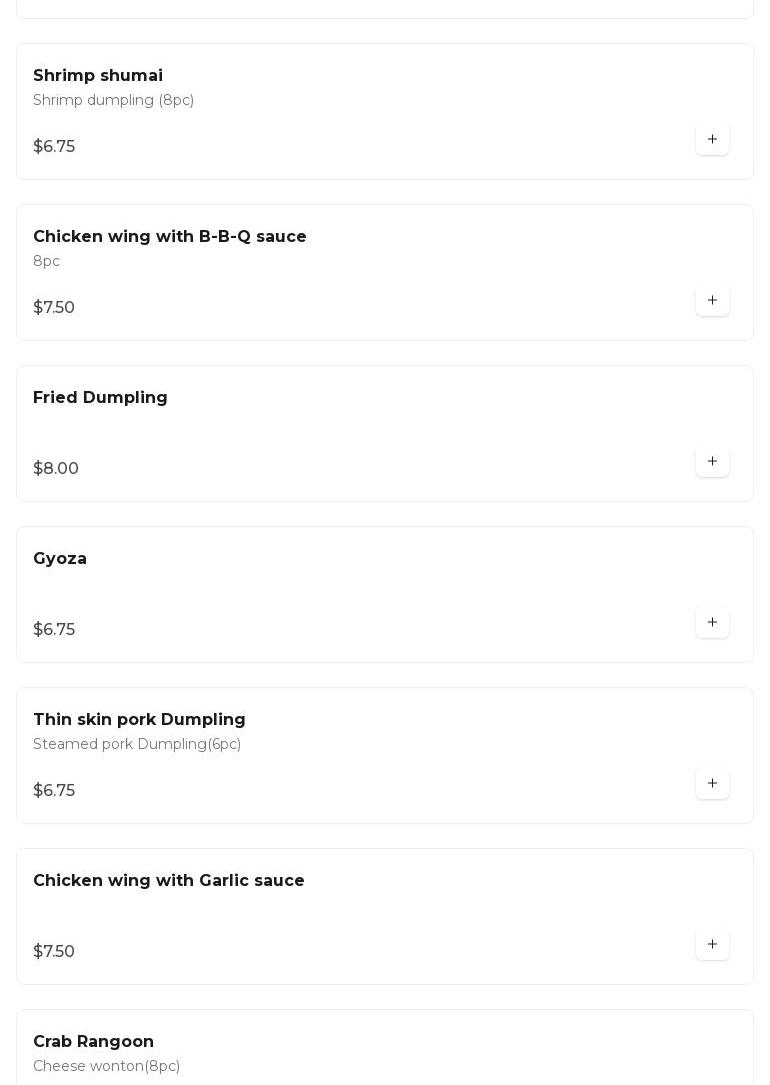Open the Gyoza menu item title
770x1085 pixels.
point(60,559)
